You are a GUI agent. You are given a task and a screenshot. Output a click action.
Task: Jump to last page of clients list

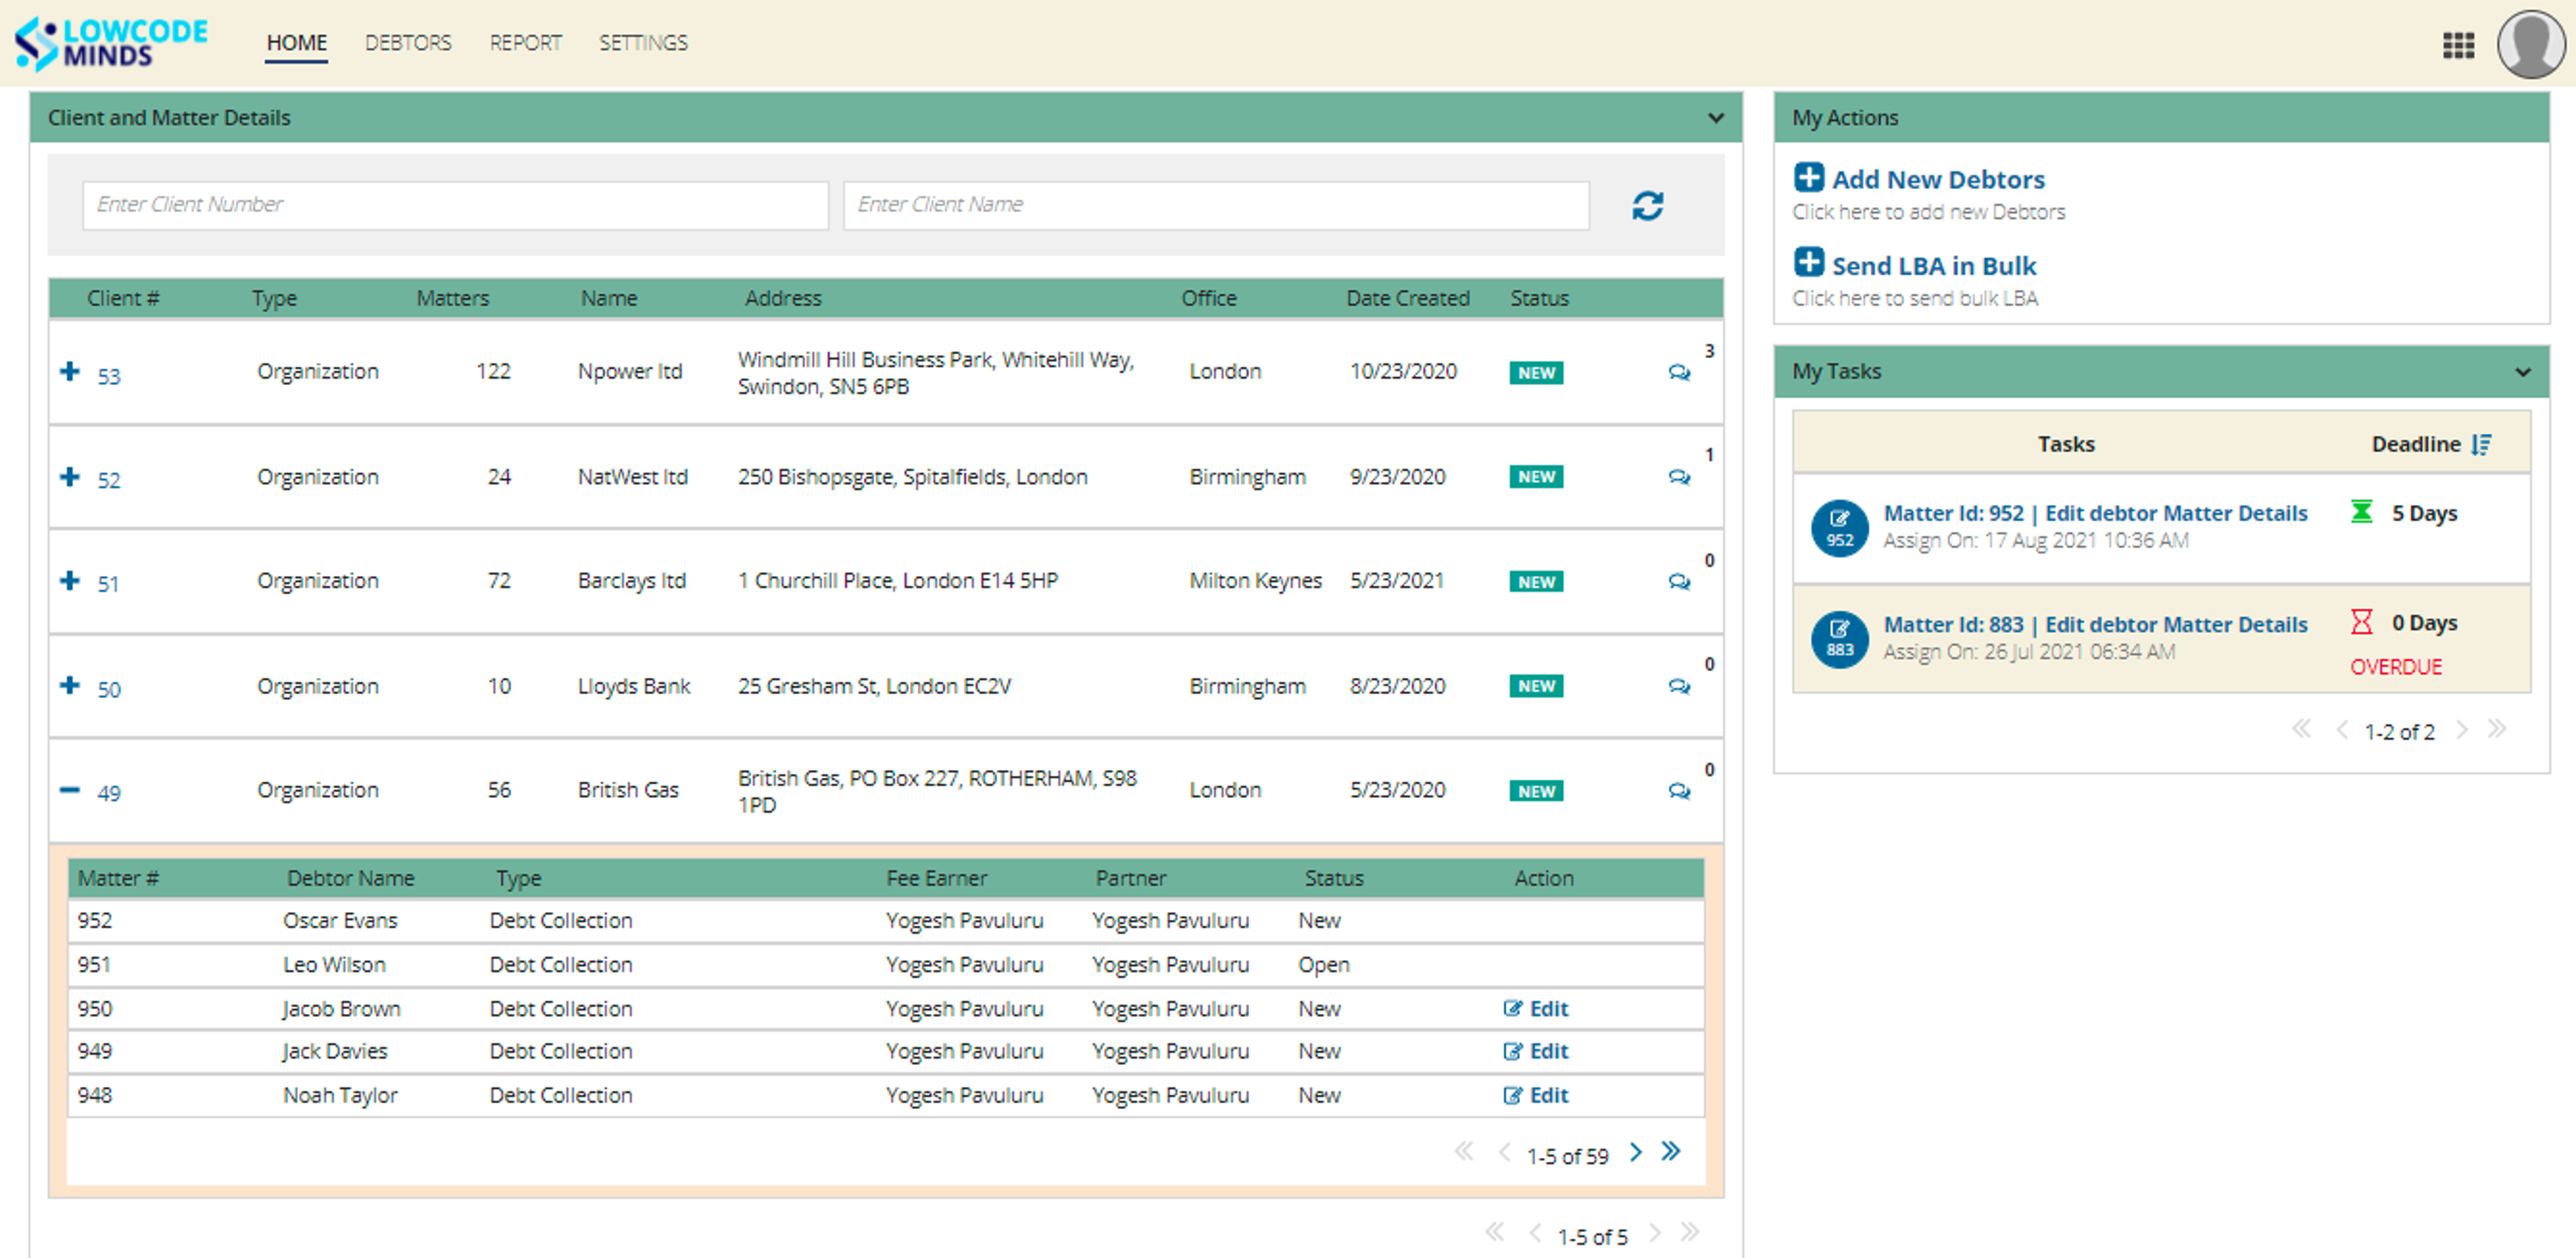tap(1690, 1233)
